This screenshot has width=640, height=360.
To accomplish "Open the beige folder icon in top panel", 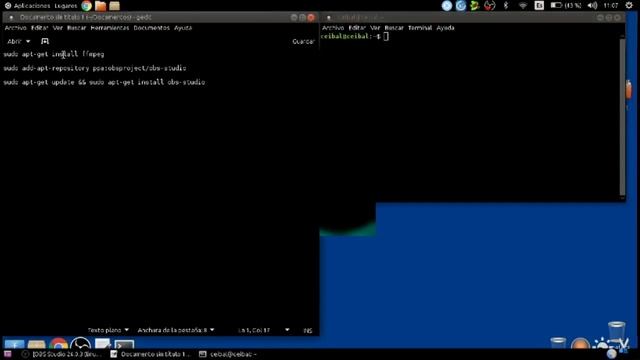I will pos(115,6).
